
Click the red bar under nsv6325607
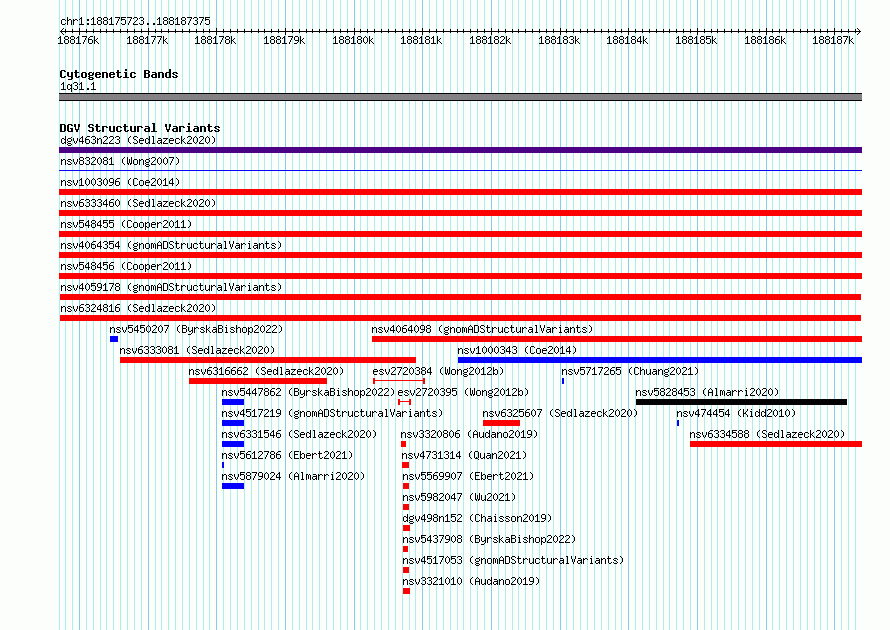pyautogui.click(x=501, y=423)
